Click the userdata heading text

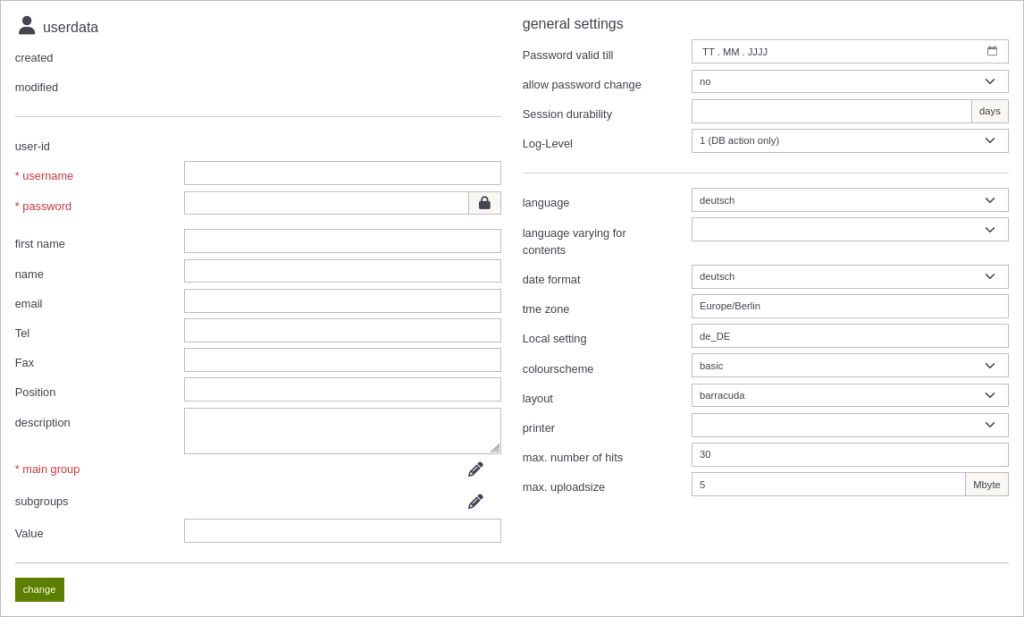click(x=71, y=27)
